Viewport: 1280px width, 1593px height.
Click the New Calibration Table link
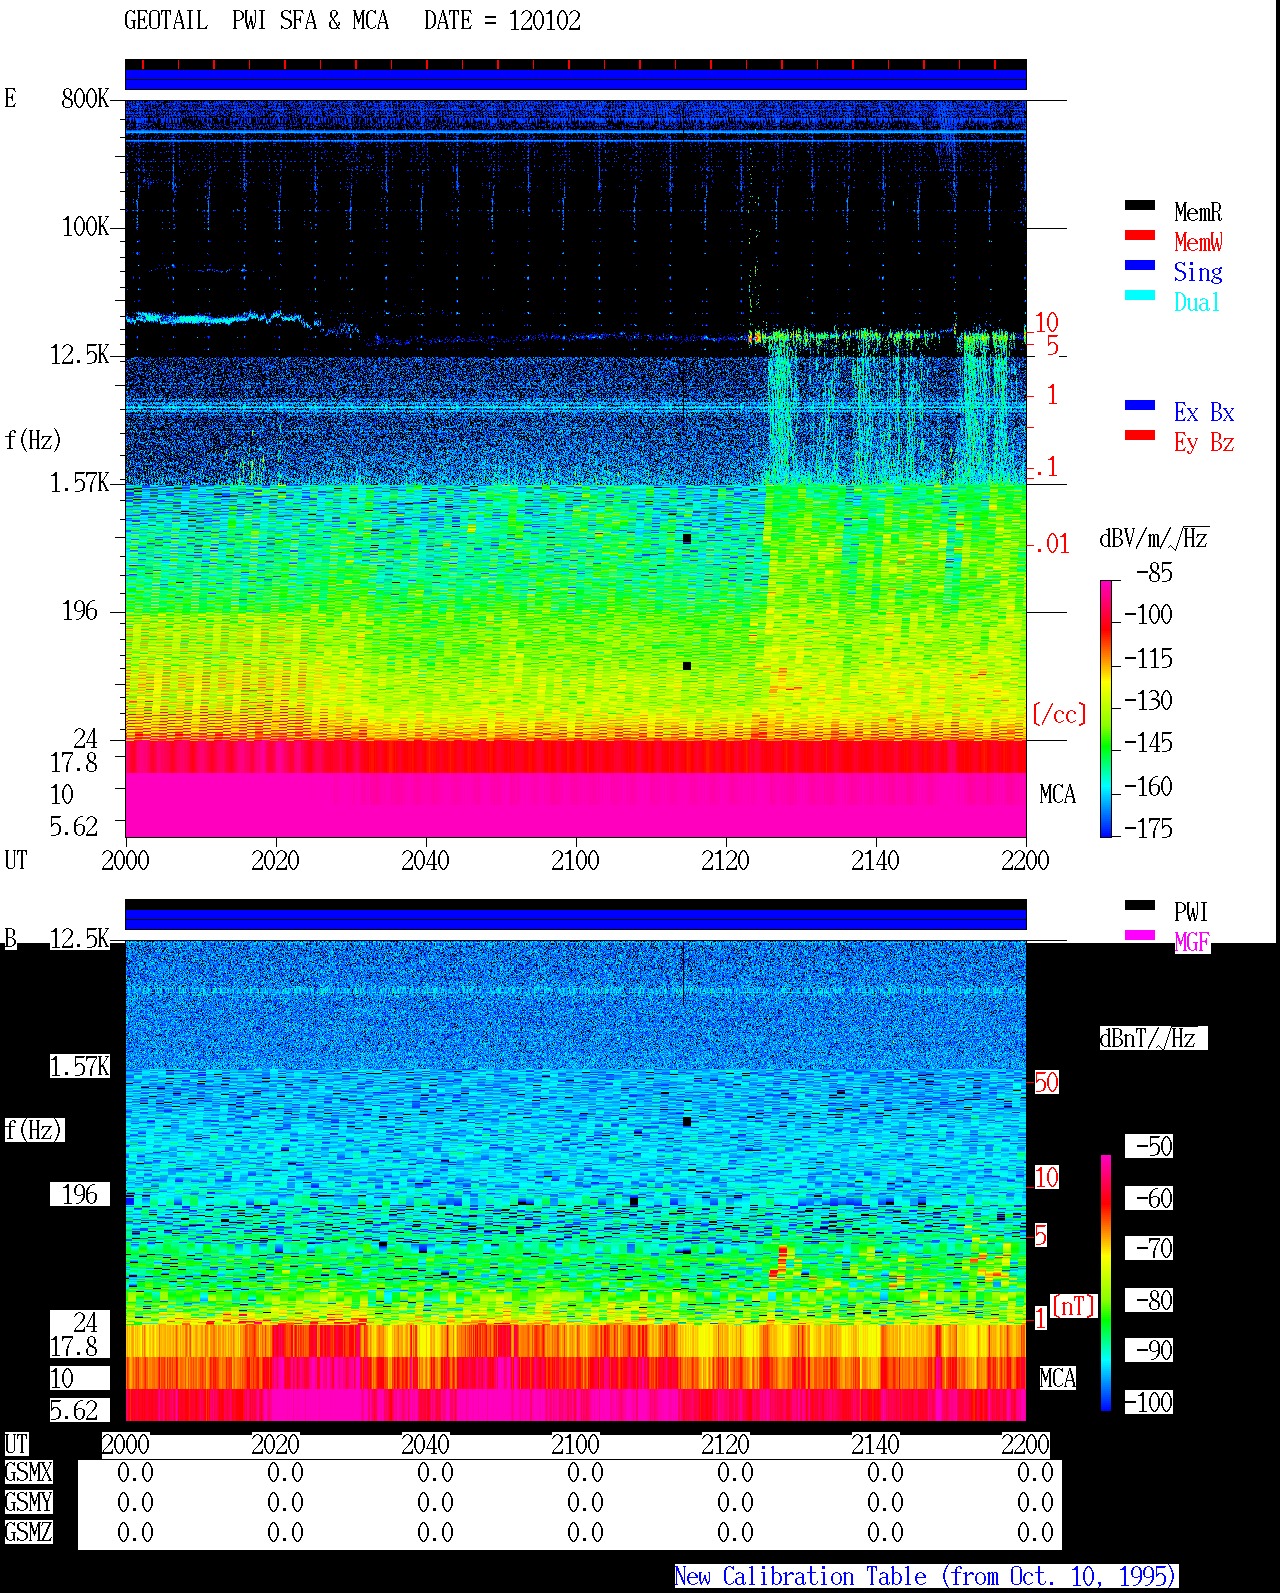[926, 1576]
